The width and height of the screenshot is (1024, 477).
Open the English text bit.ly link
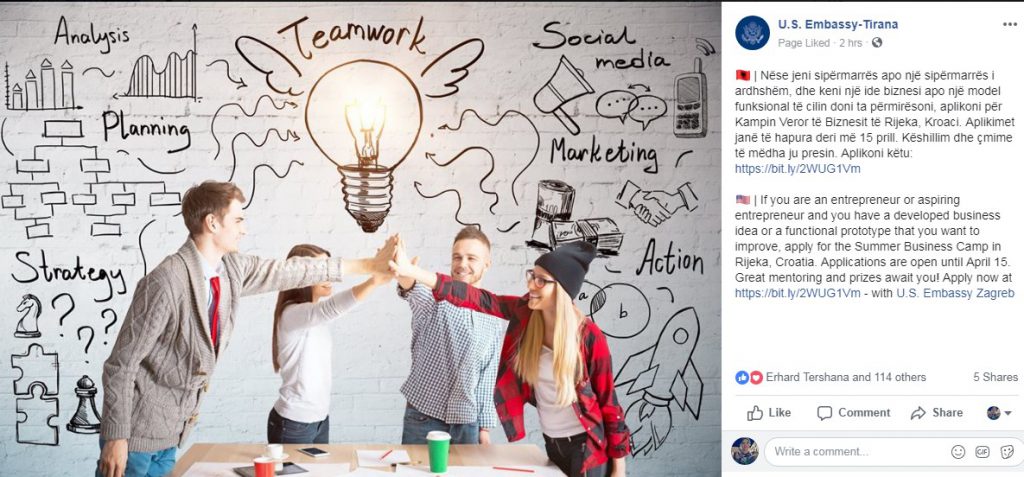pos(797,293)
